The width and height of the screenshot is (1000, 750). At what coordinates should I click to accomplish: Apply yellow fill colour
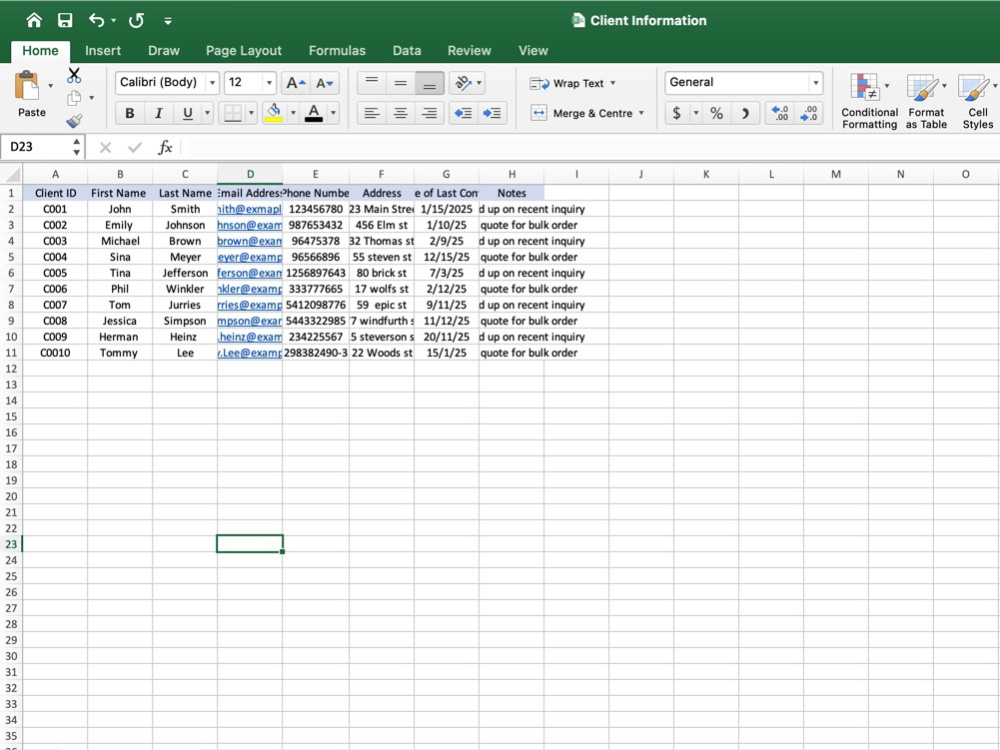pos(274,114)
